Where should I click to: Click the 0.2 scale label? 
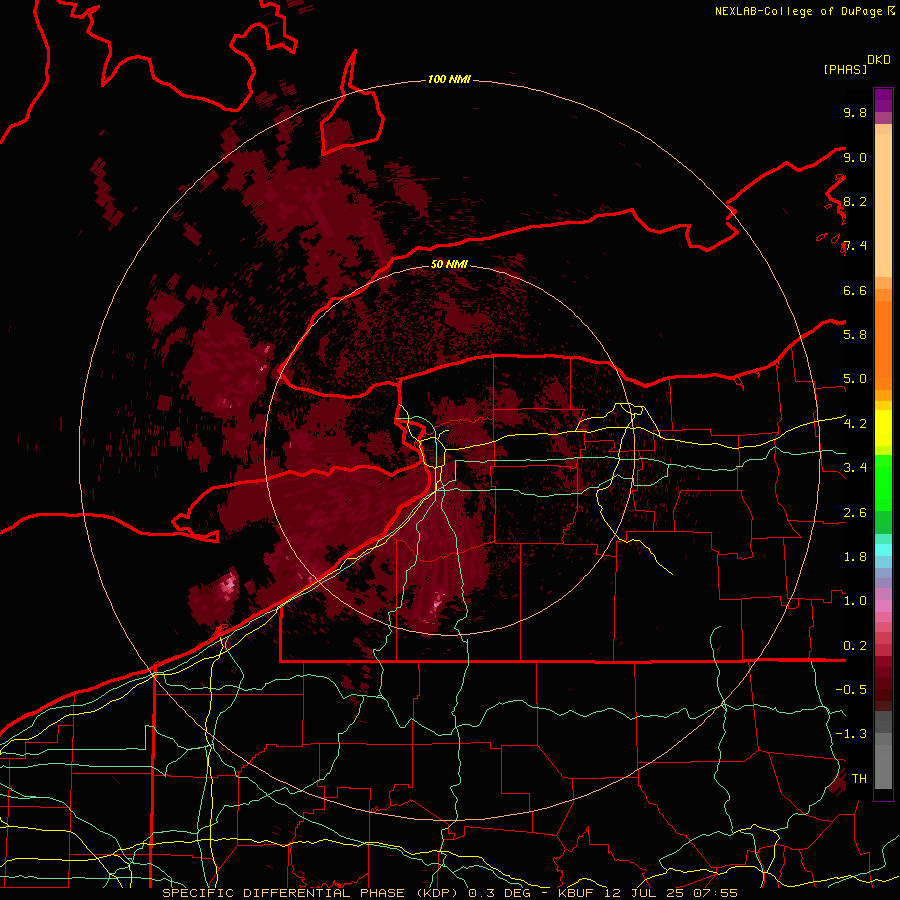pyautogui.click(x=855, y=646)
